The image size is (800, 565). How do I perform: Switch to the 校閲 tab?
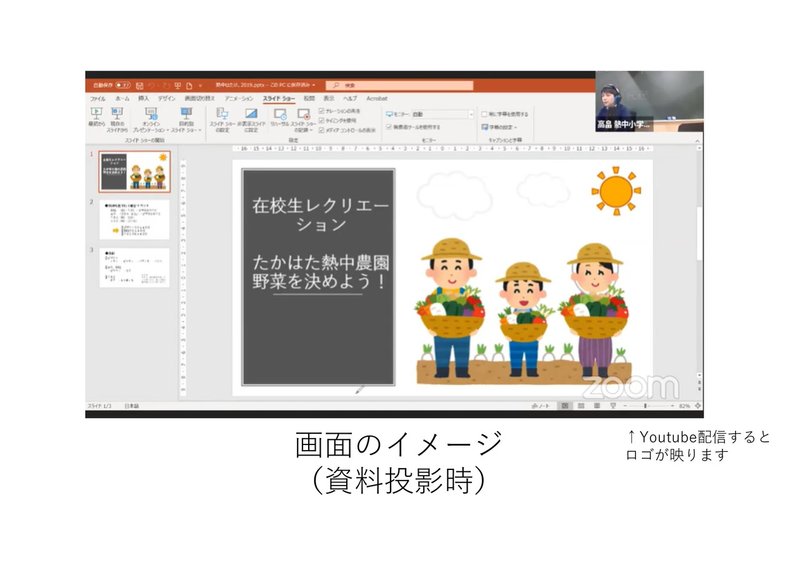(x=309, y=99)
